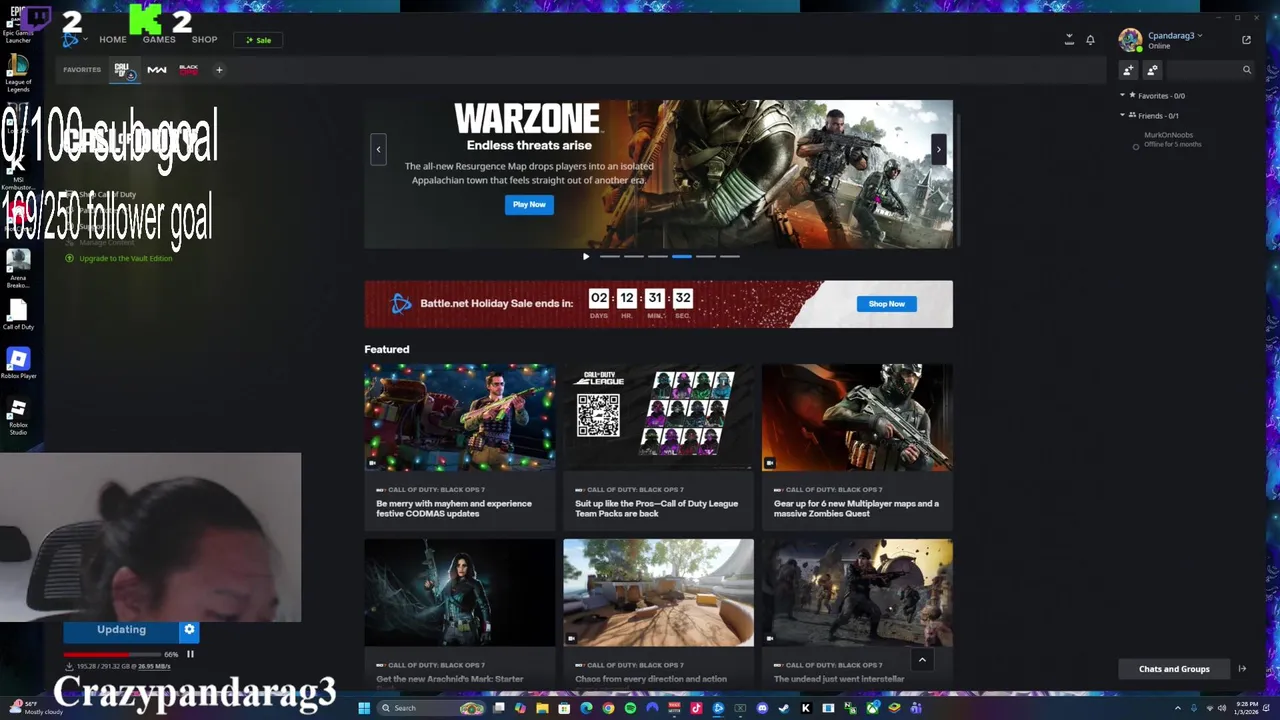Open the downloads icon in Battle.net header
Screen dimensions: 1280x720
click(1069, 39)
